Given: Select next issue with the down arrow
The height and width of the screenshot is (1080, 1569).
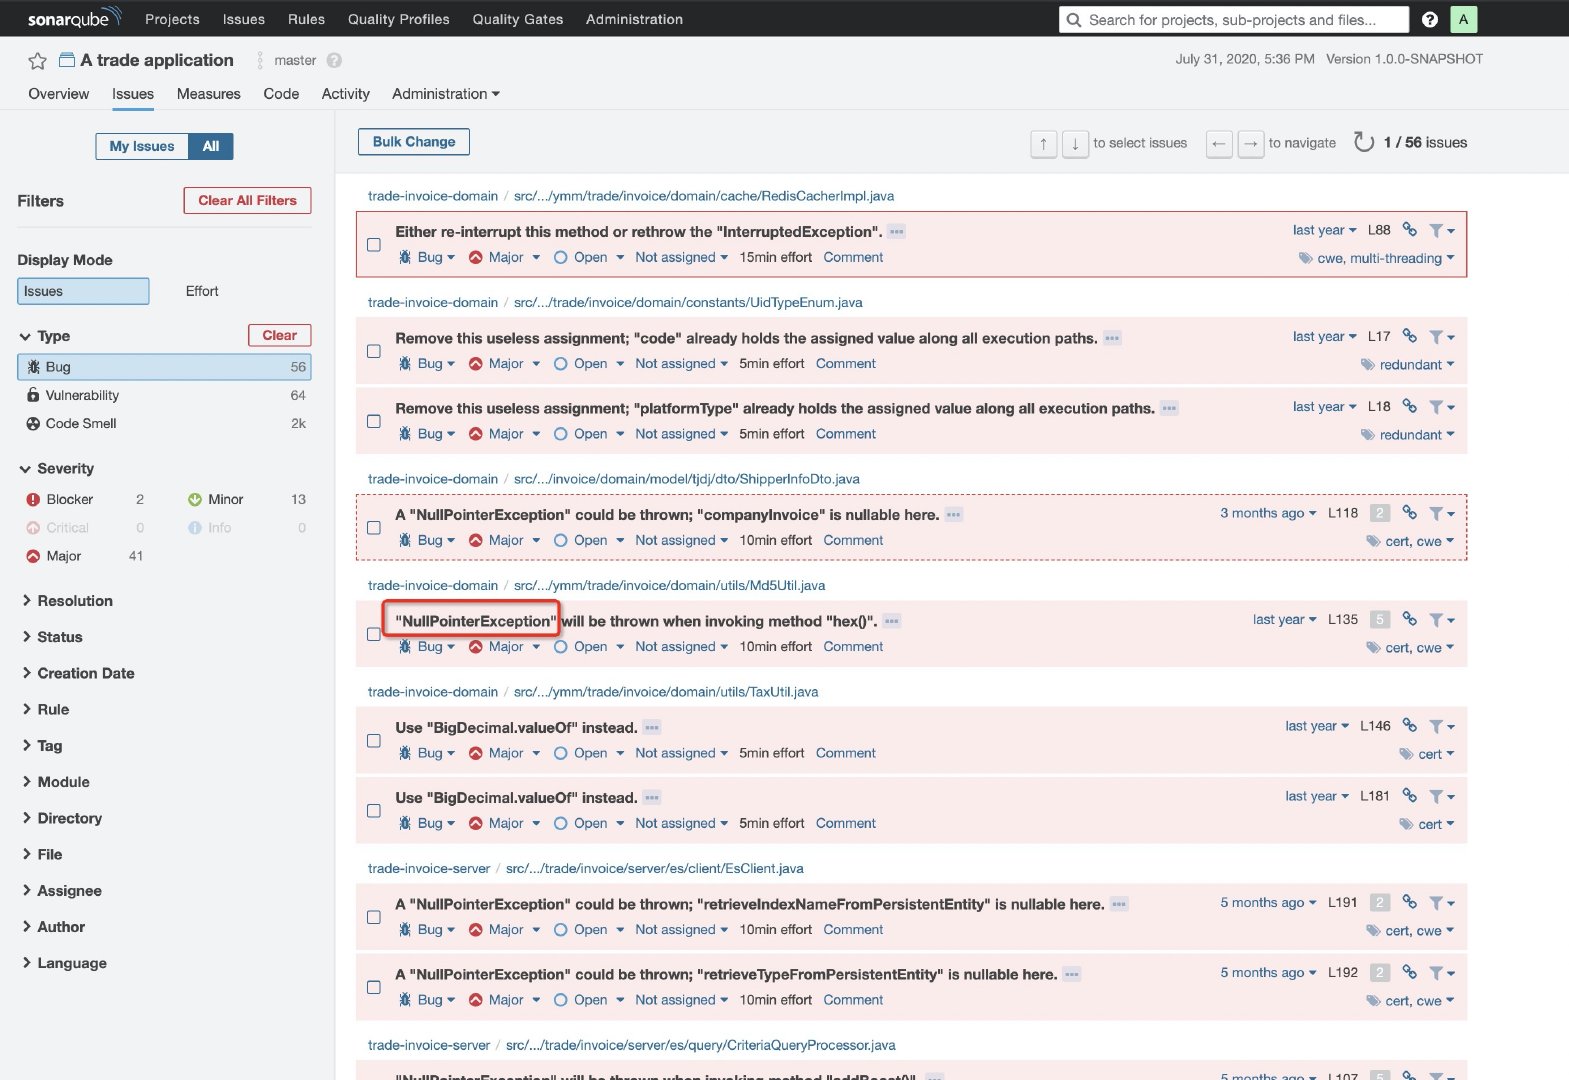Looking at the screenshot, I should (1075, 143).
